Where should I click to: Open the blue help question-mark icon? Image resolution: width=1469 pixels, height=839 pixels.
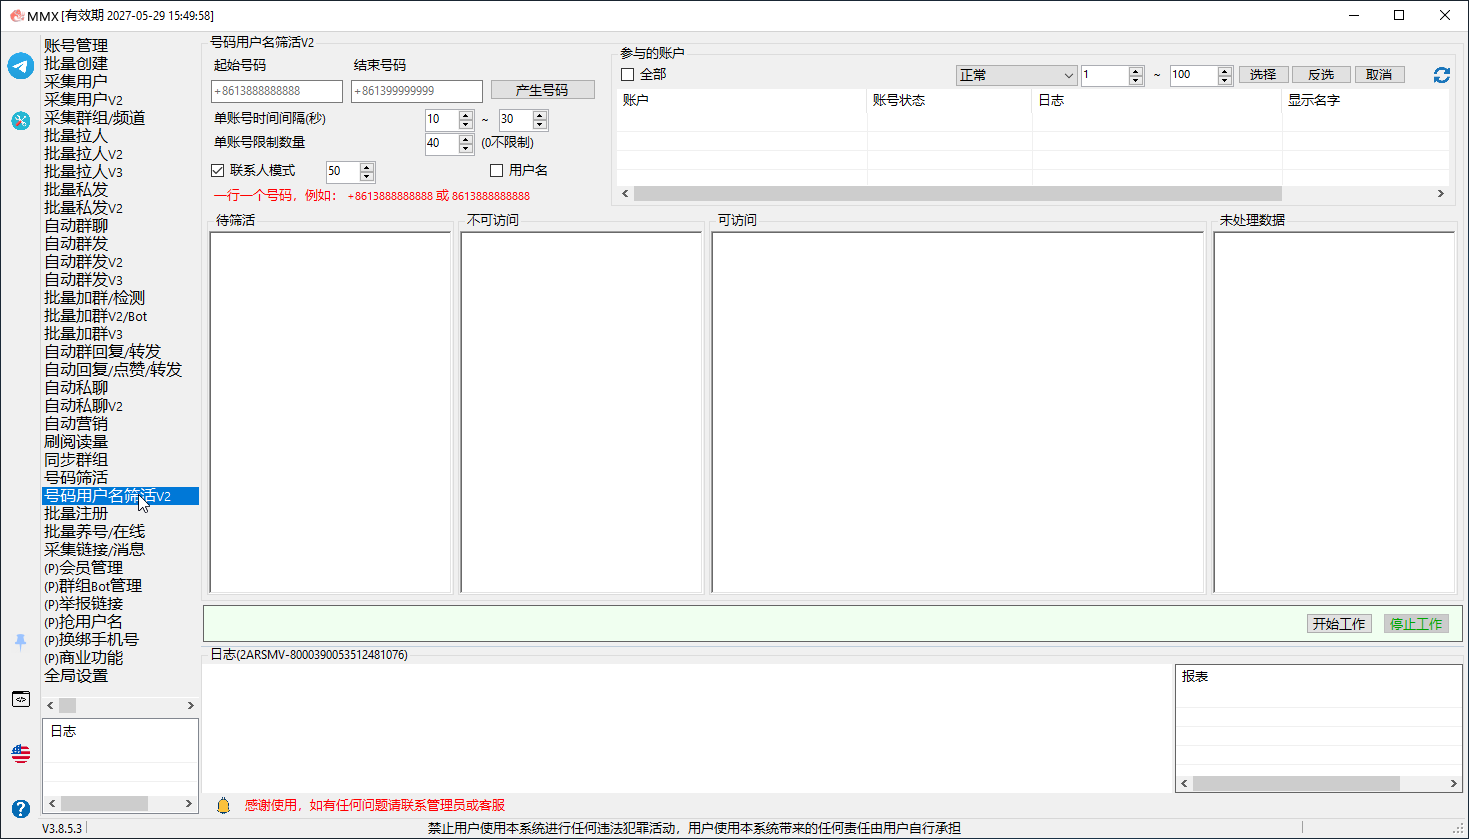(21, 808)
